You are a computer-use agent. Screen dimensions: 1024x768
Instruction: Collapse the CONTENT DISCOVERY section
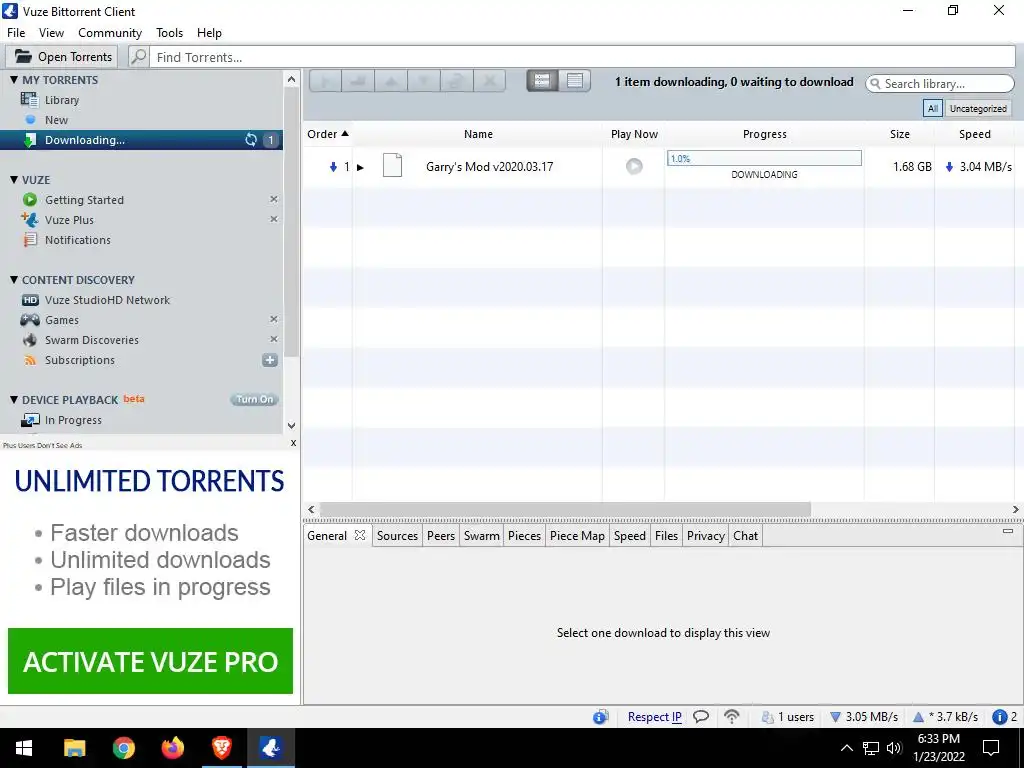pyautogui.click(x=14, y=280)
